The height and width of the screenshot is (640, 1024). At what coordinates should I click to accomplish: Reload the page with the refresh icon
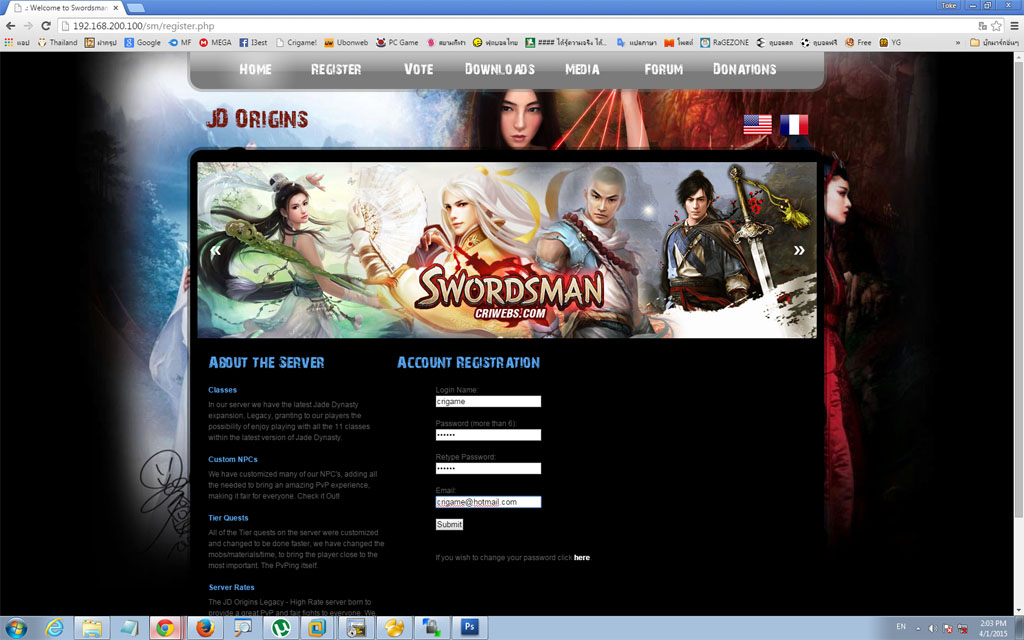(x=46, y=26)
